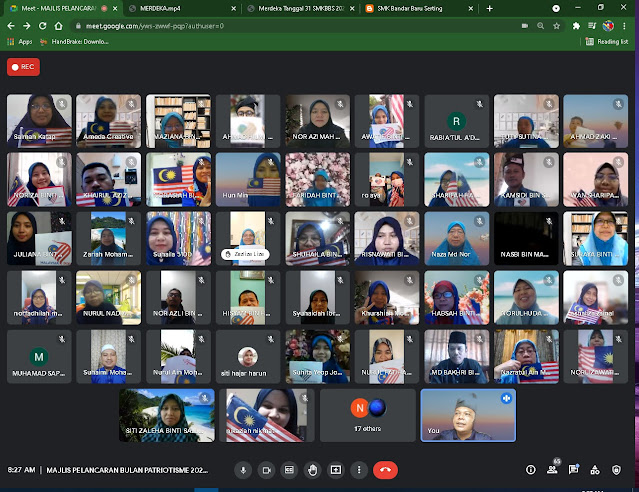Select the siti hajar harun tile
Image resolution: width=639 pixels, height=492 pixels.
pyautogui.click(x=248, y=357)
